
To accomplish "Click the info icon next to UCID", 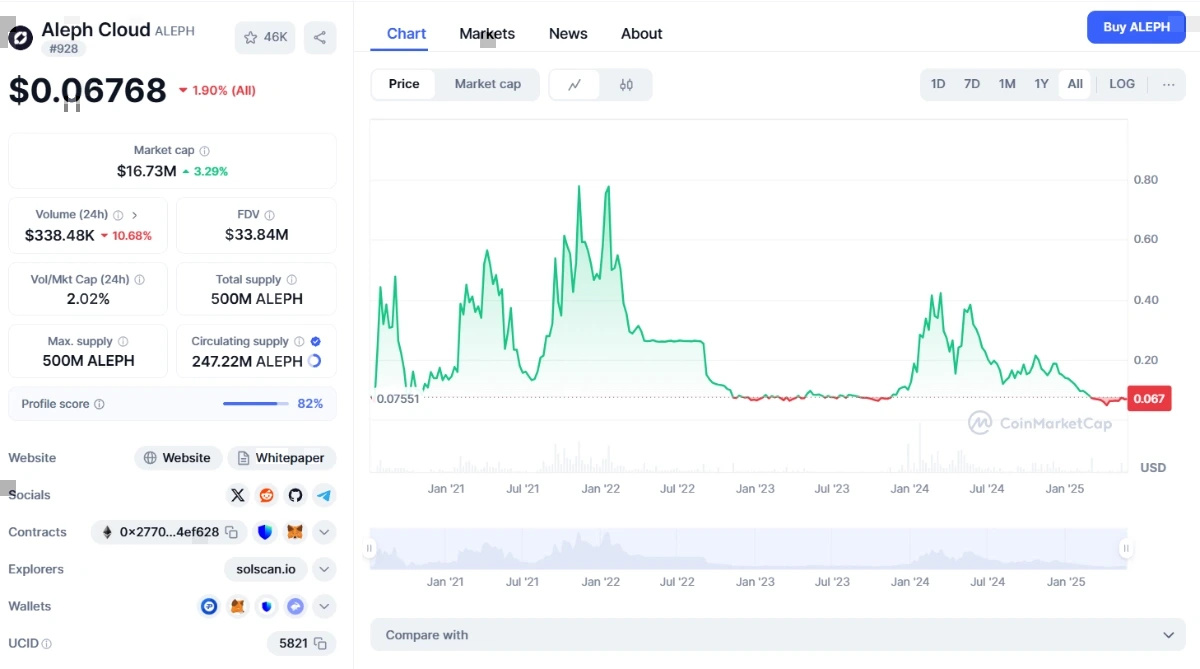I will [x=47, y=644].
